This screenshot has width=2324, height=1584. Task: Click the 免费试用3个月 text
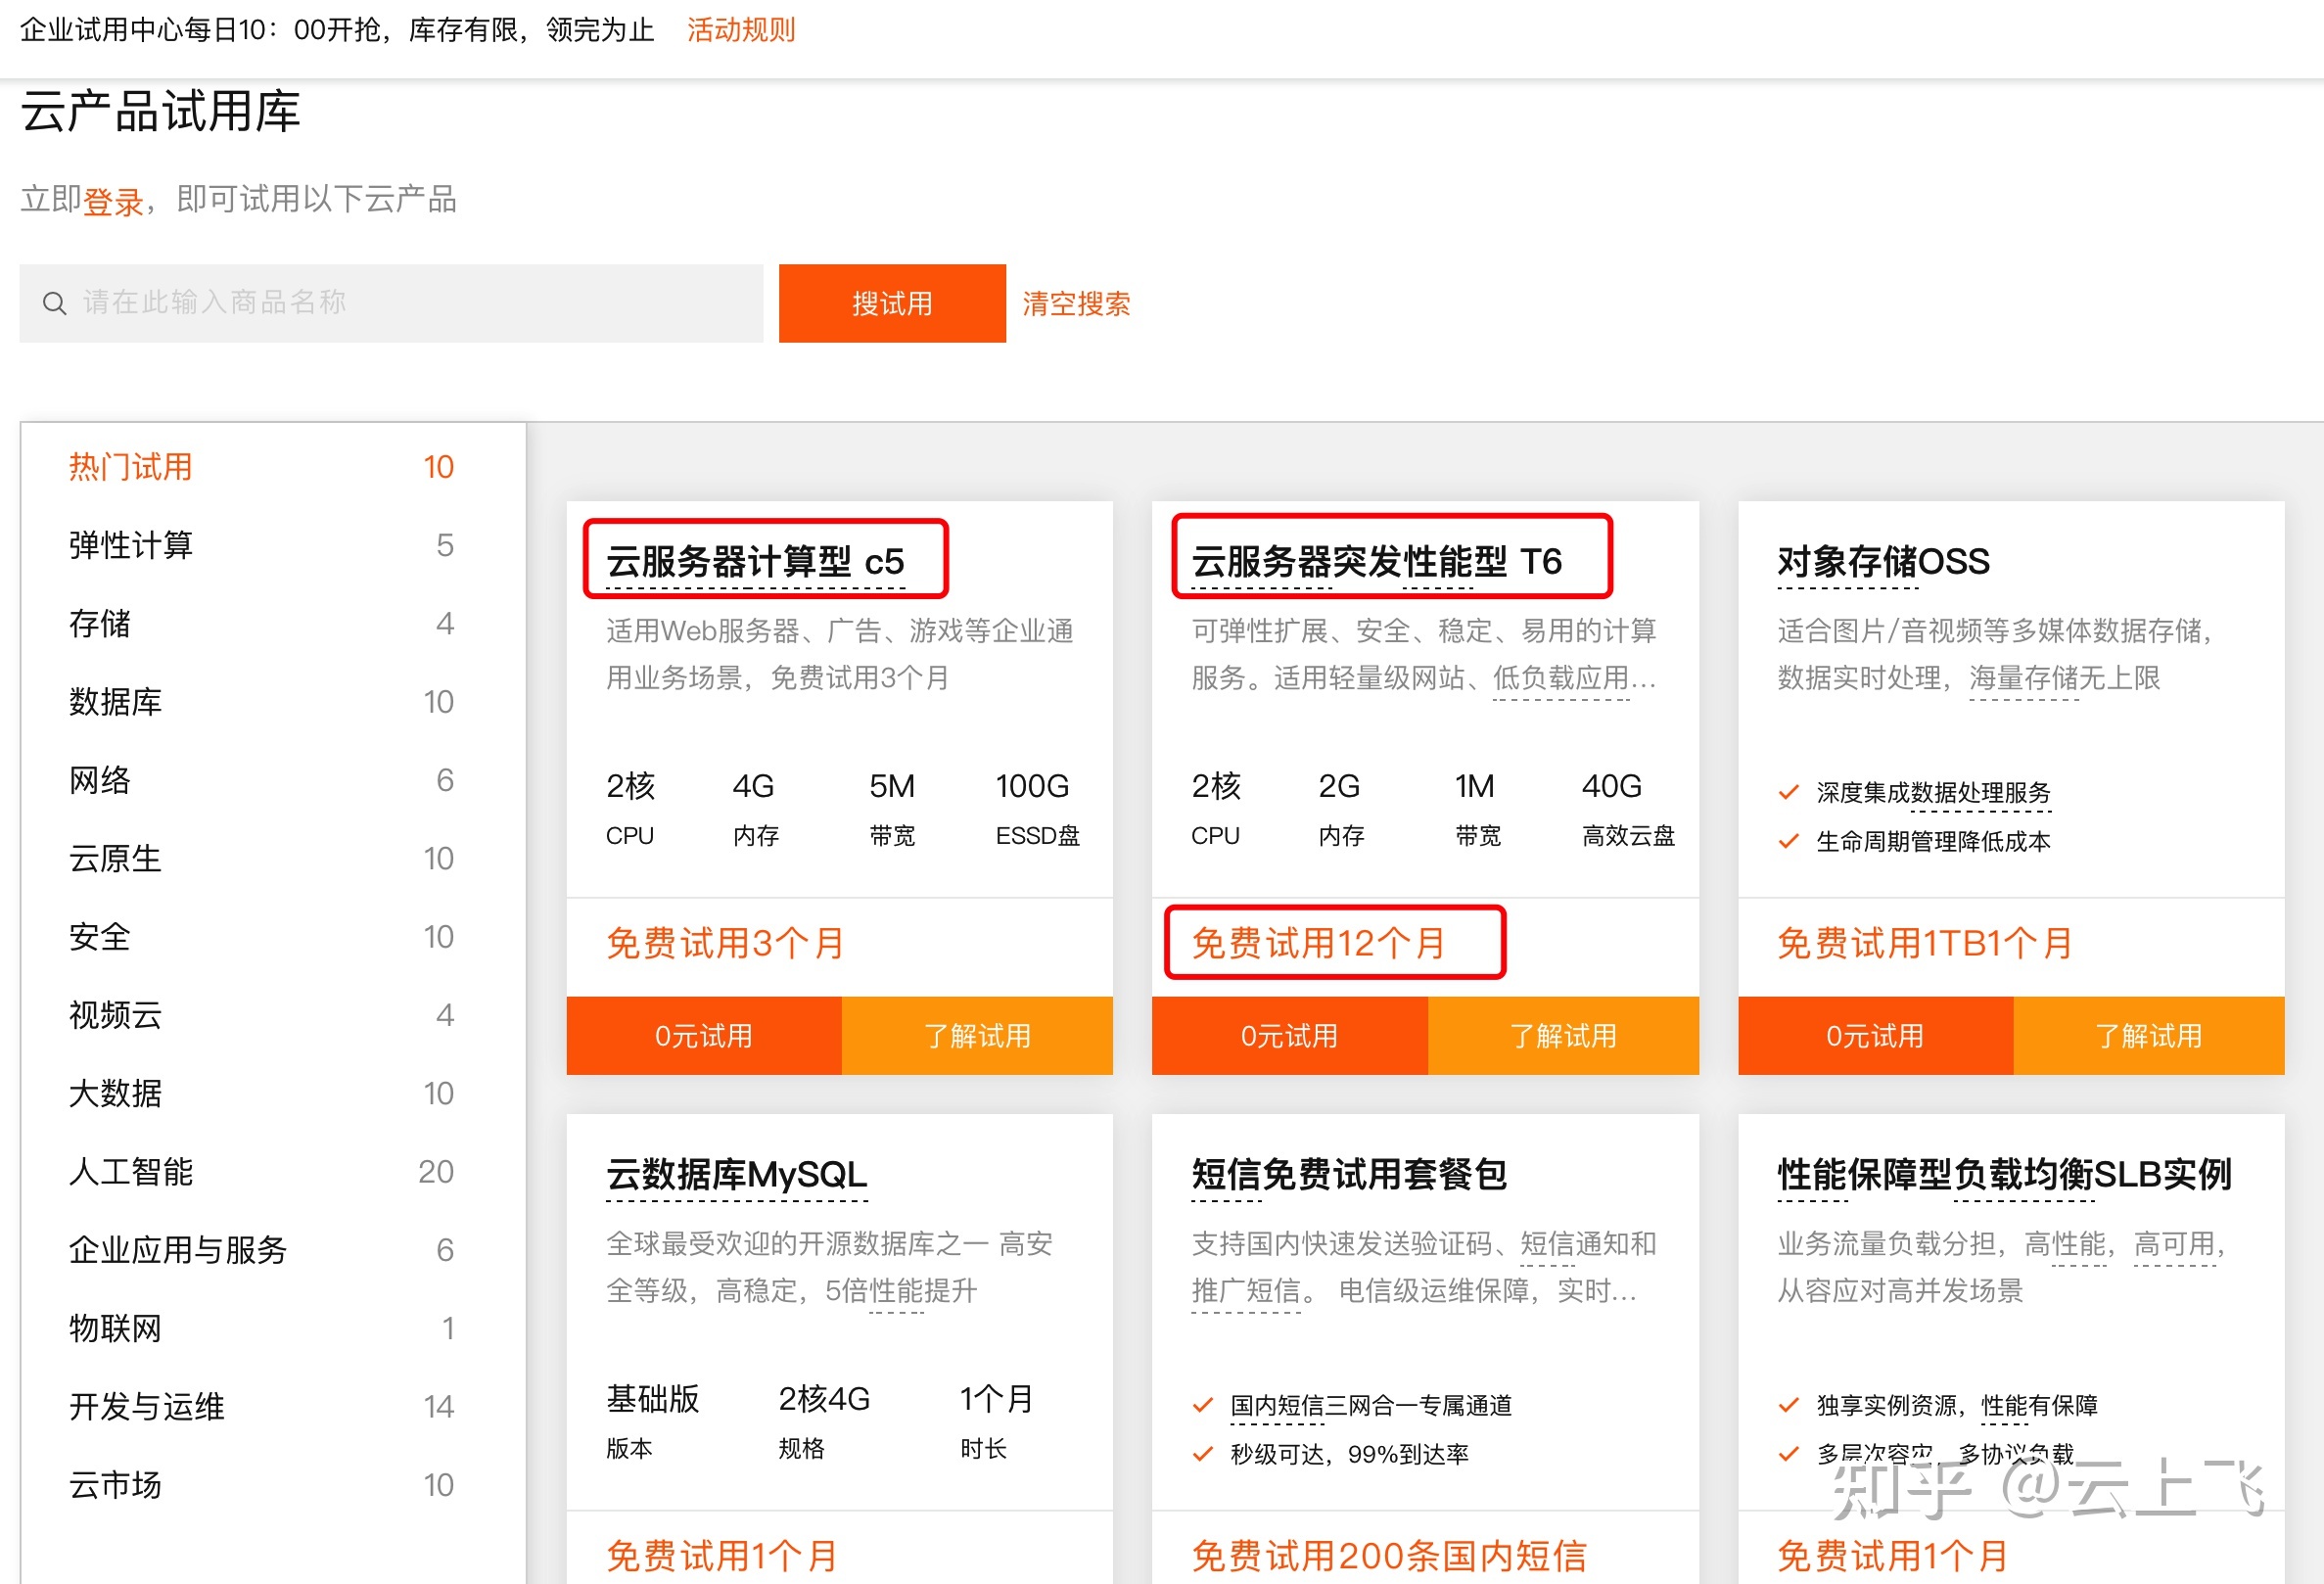click(x=726, y=943)
